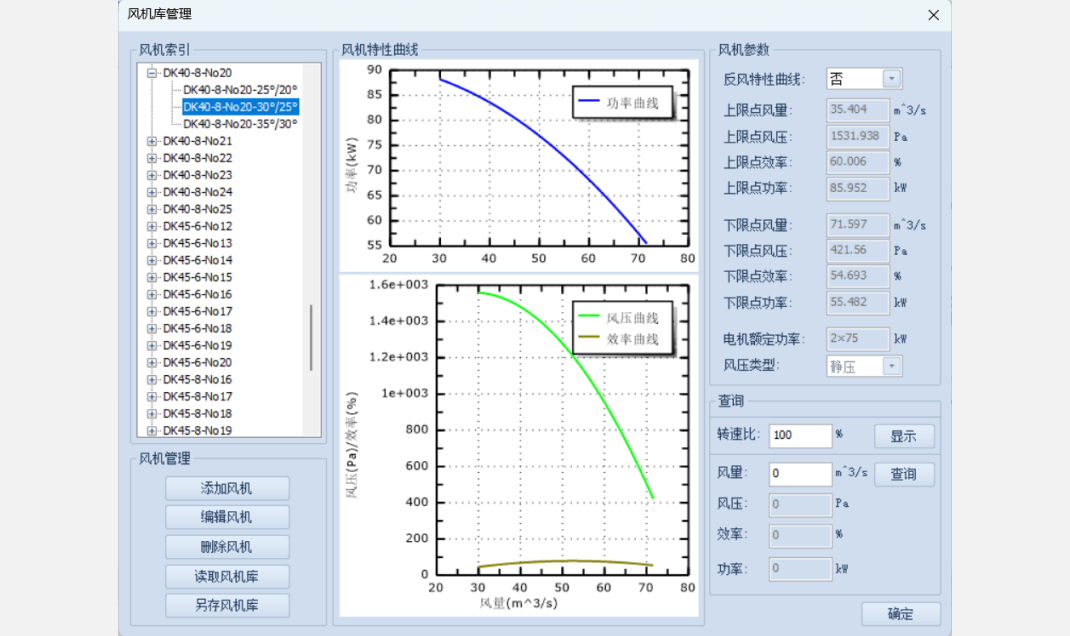Click the 功率 result field
This screenshot has width=1070, height=636.
click(x=800, y=568)
